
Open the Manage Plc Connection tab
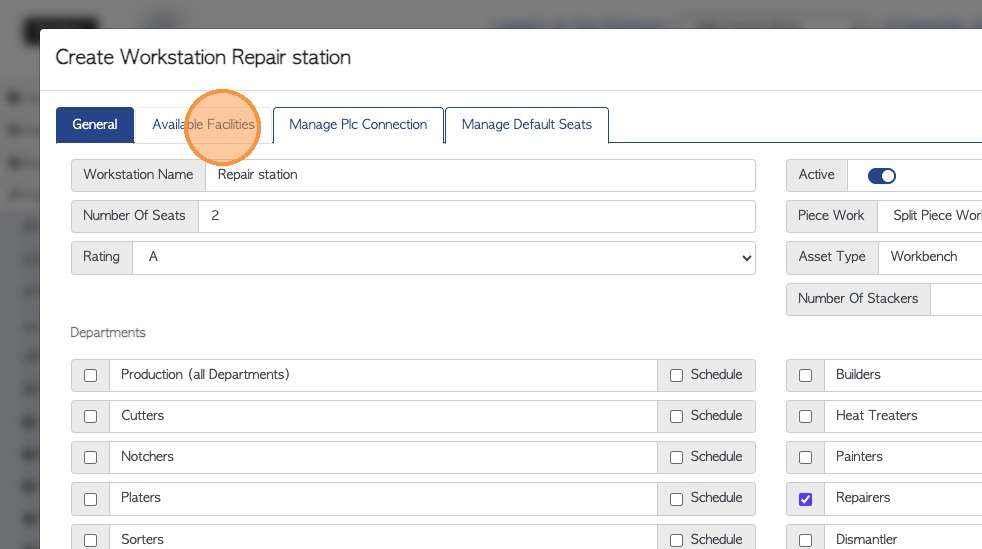pyautogui.click(x=358, y=125)
